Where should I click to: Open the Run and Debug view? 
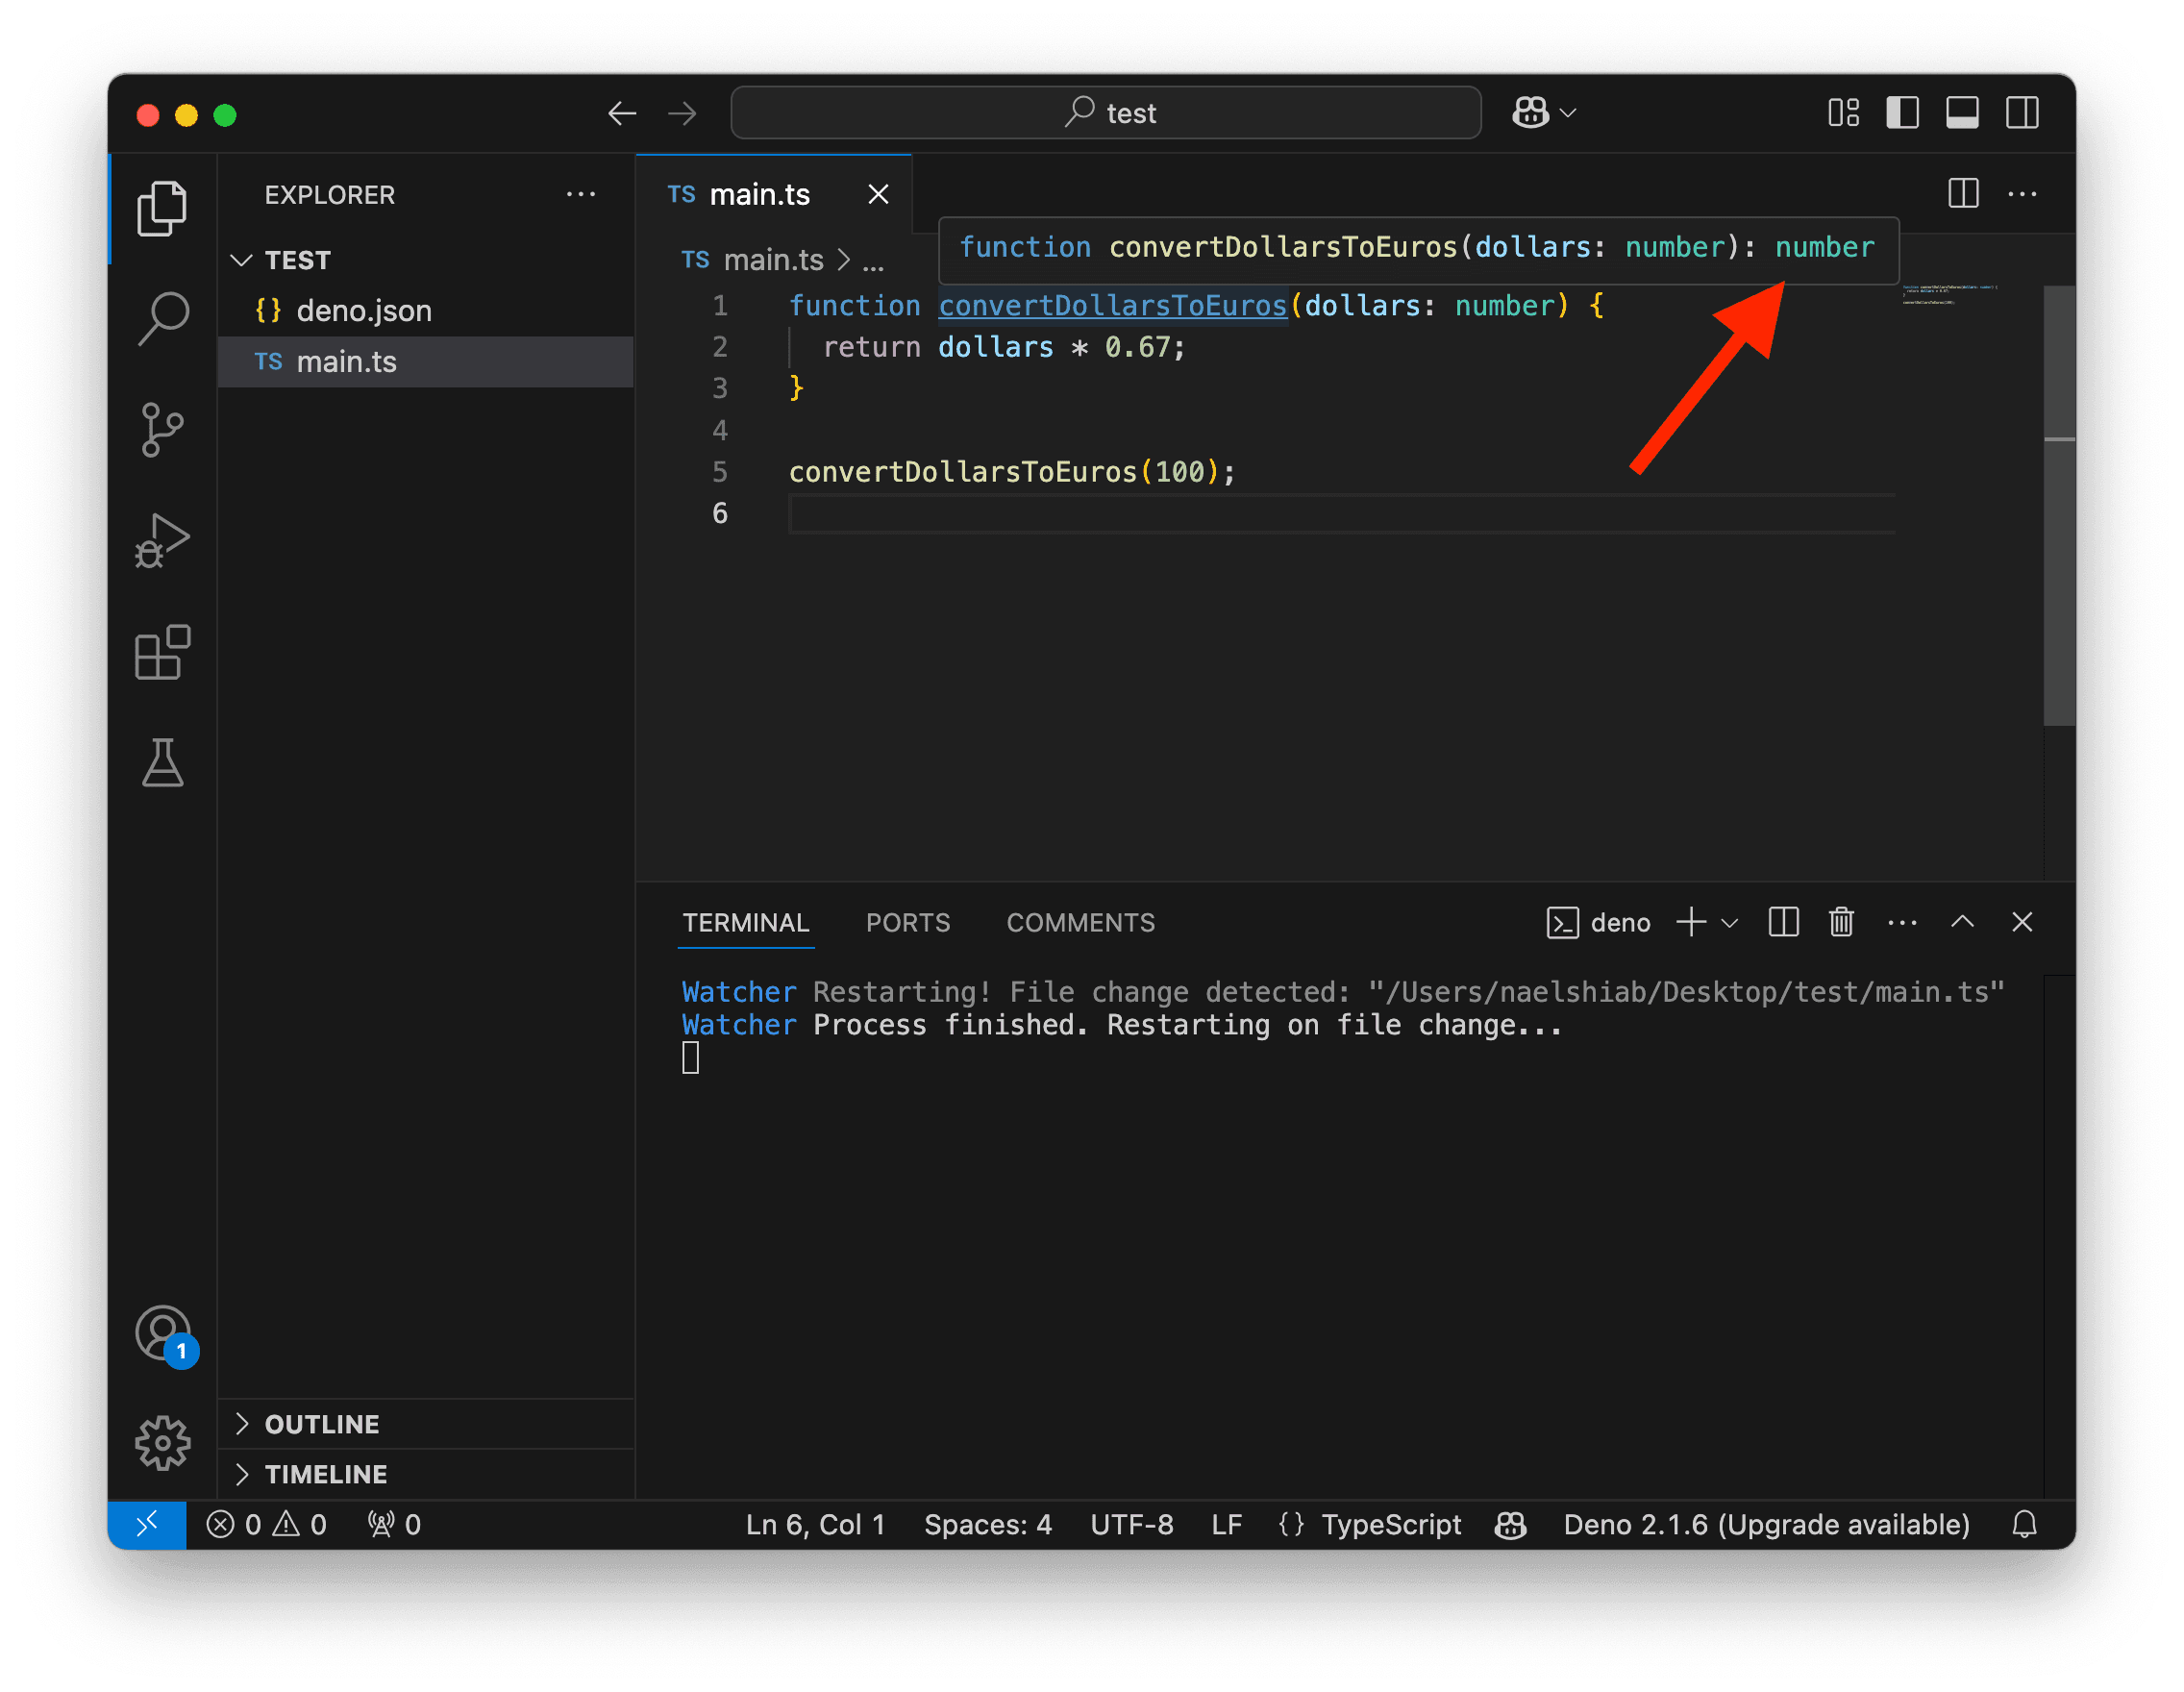click(x=162, y=540)
